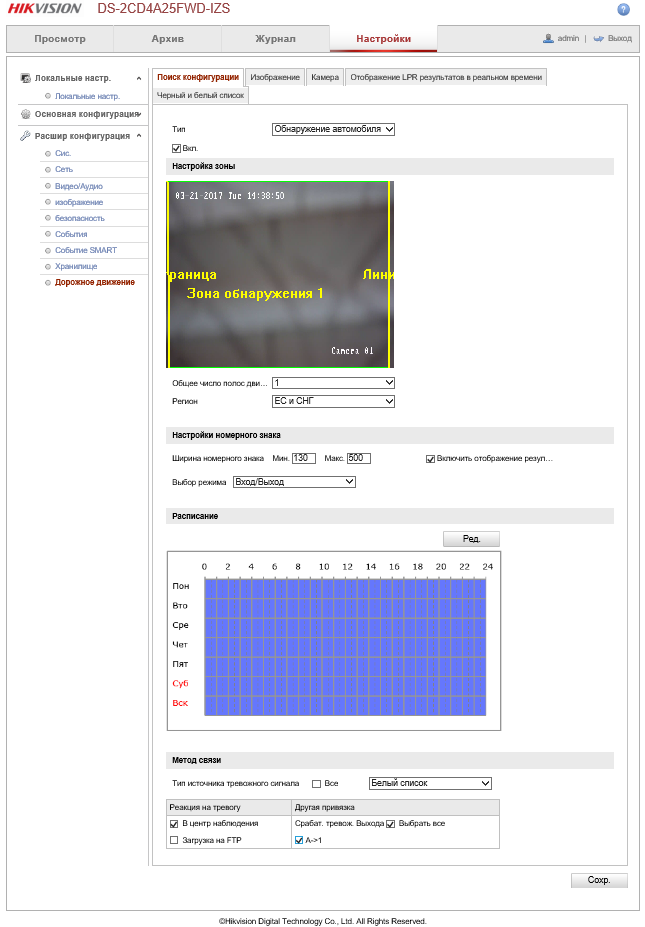Switch to Камера tab
Screen dimensions: 645x927
pos(325,77)
